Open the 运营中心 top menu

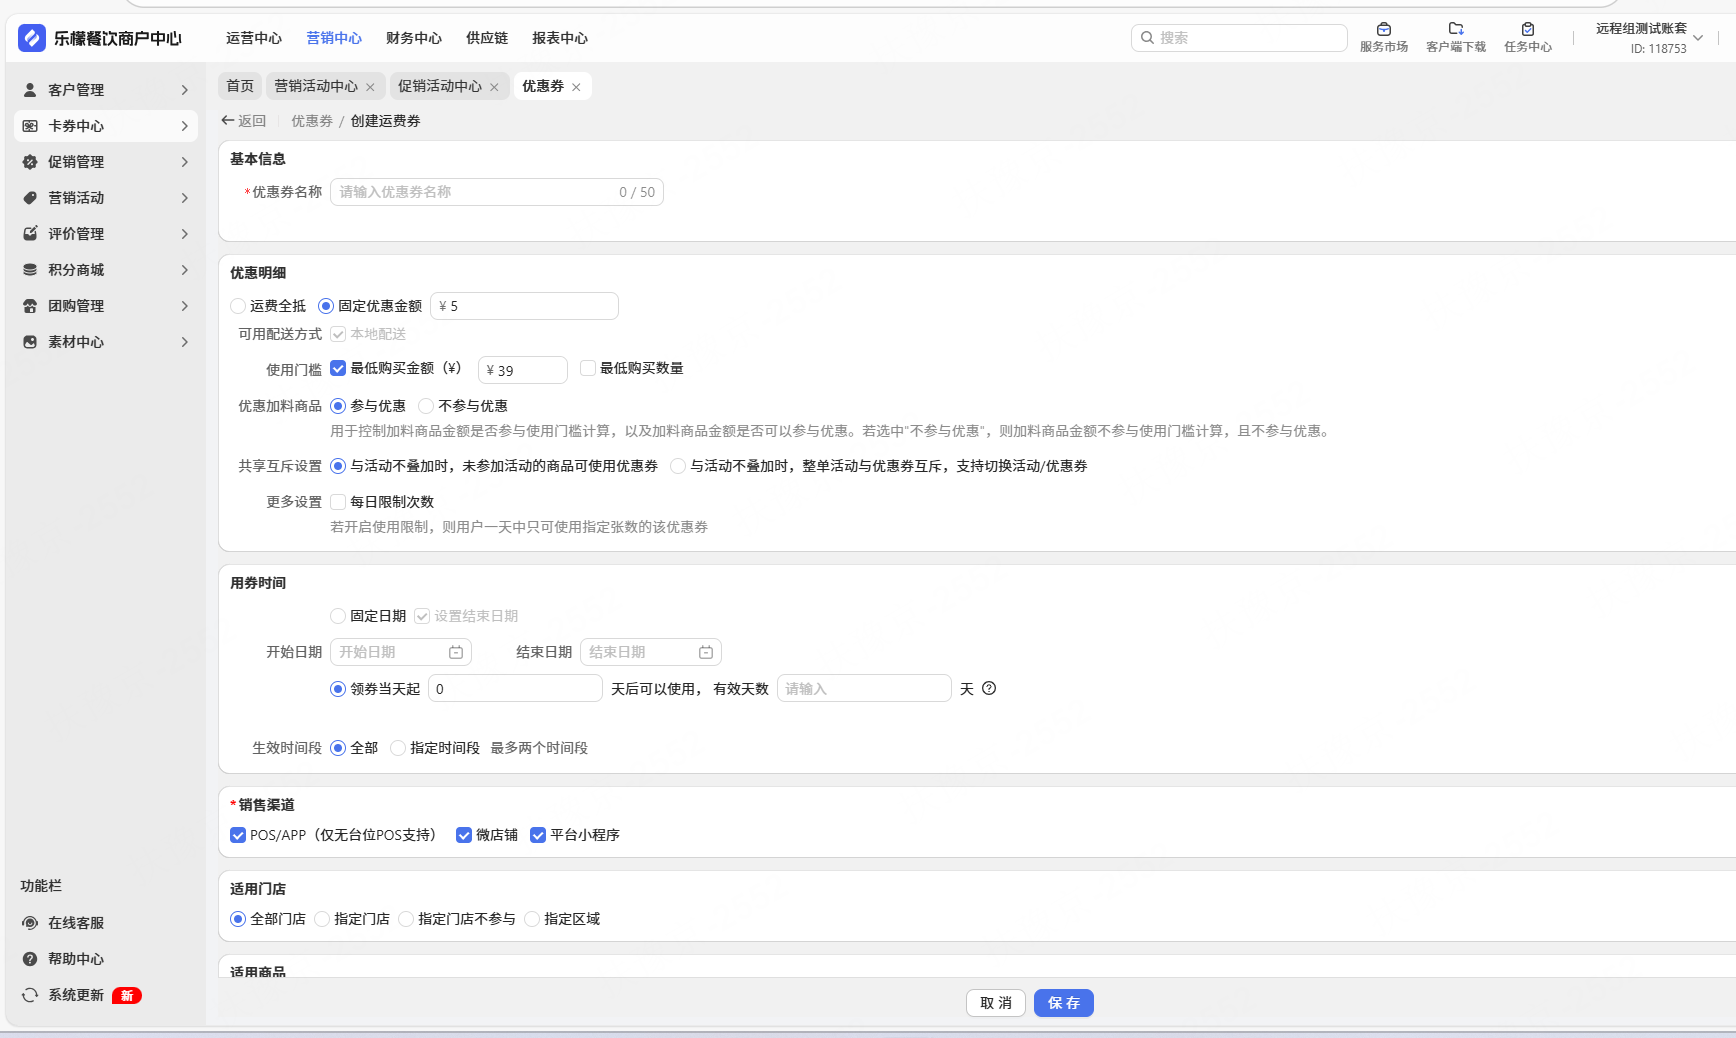[x=254, y=38]
